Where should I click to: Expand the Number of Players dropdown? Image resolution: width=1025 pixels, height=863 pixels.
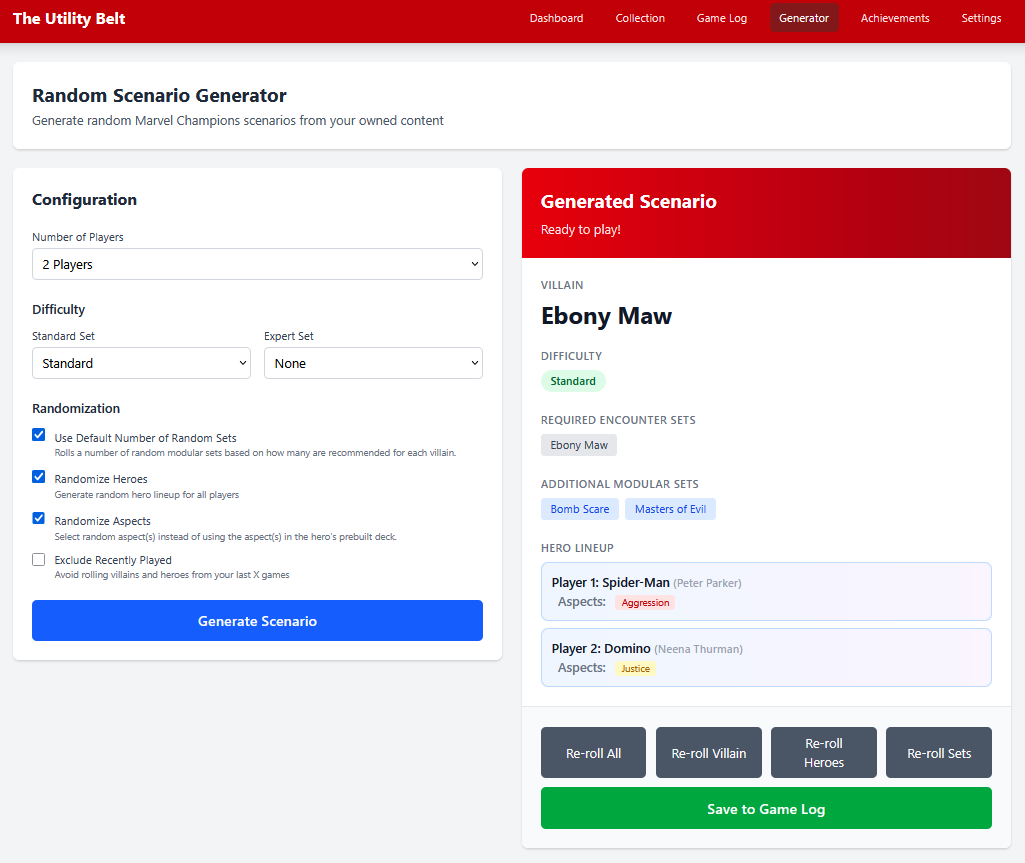click(x=257, y=264)
